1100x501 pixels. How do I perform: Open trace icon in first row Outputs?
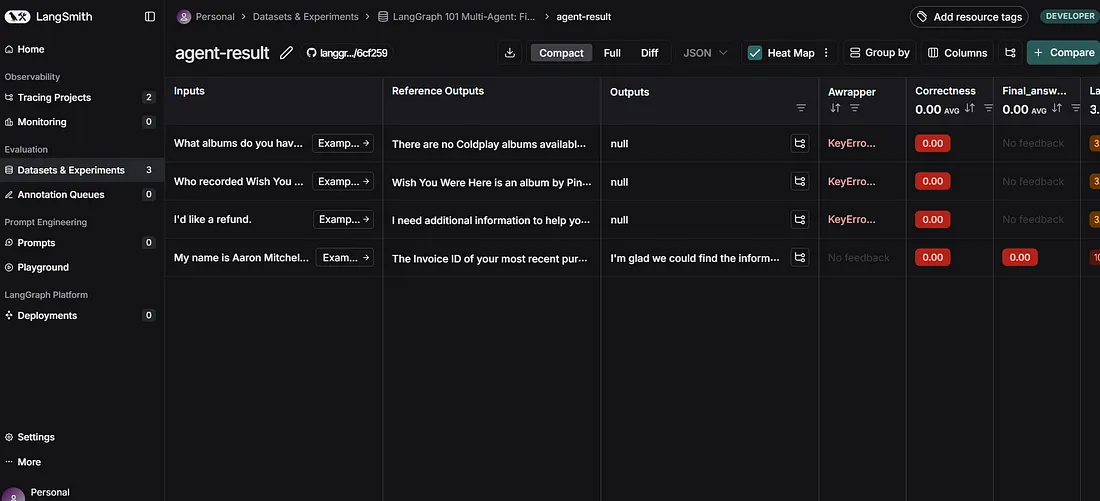coord(799,144)
